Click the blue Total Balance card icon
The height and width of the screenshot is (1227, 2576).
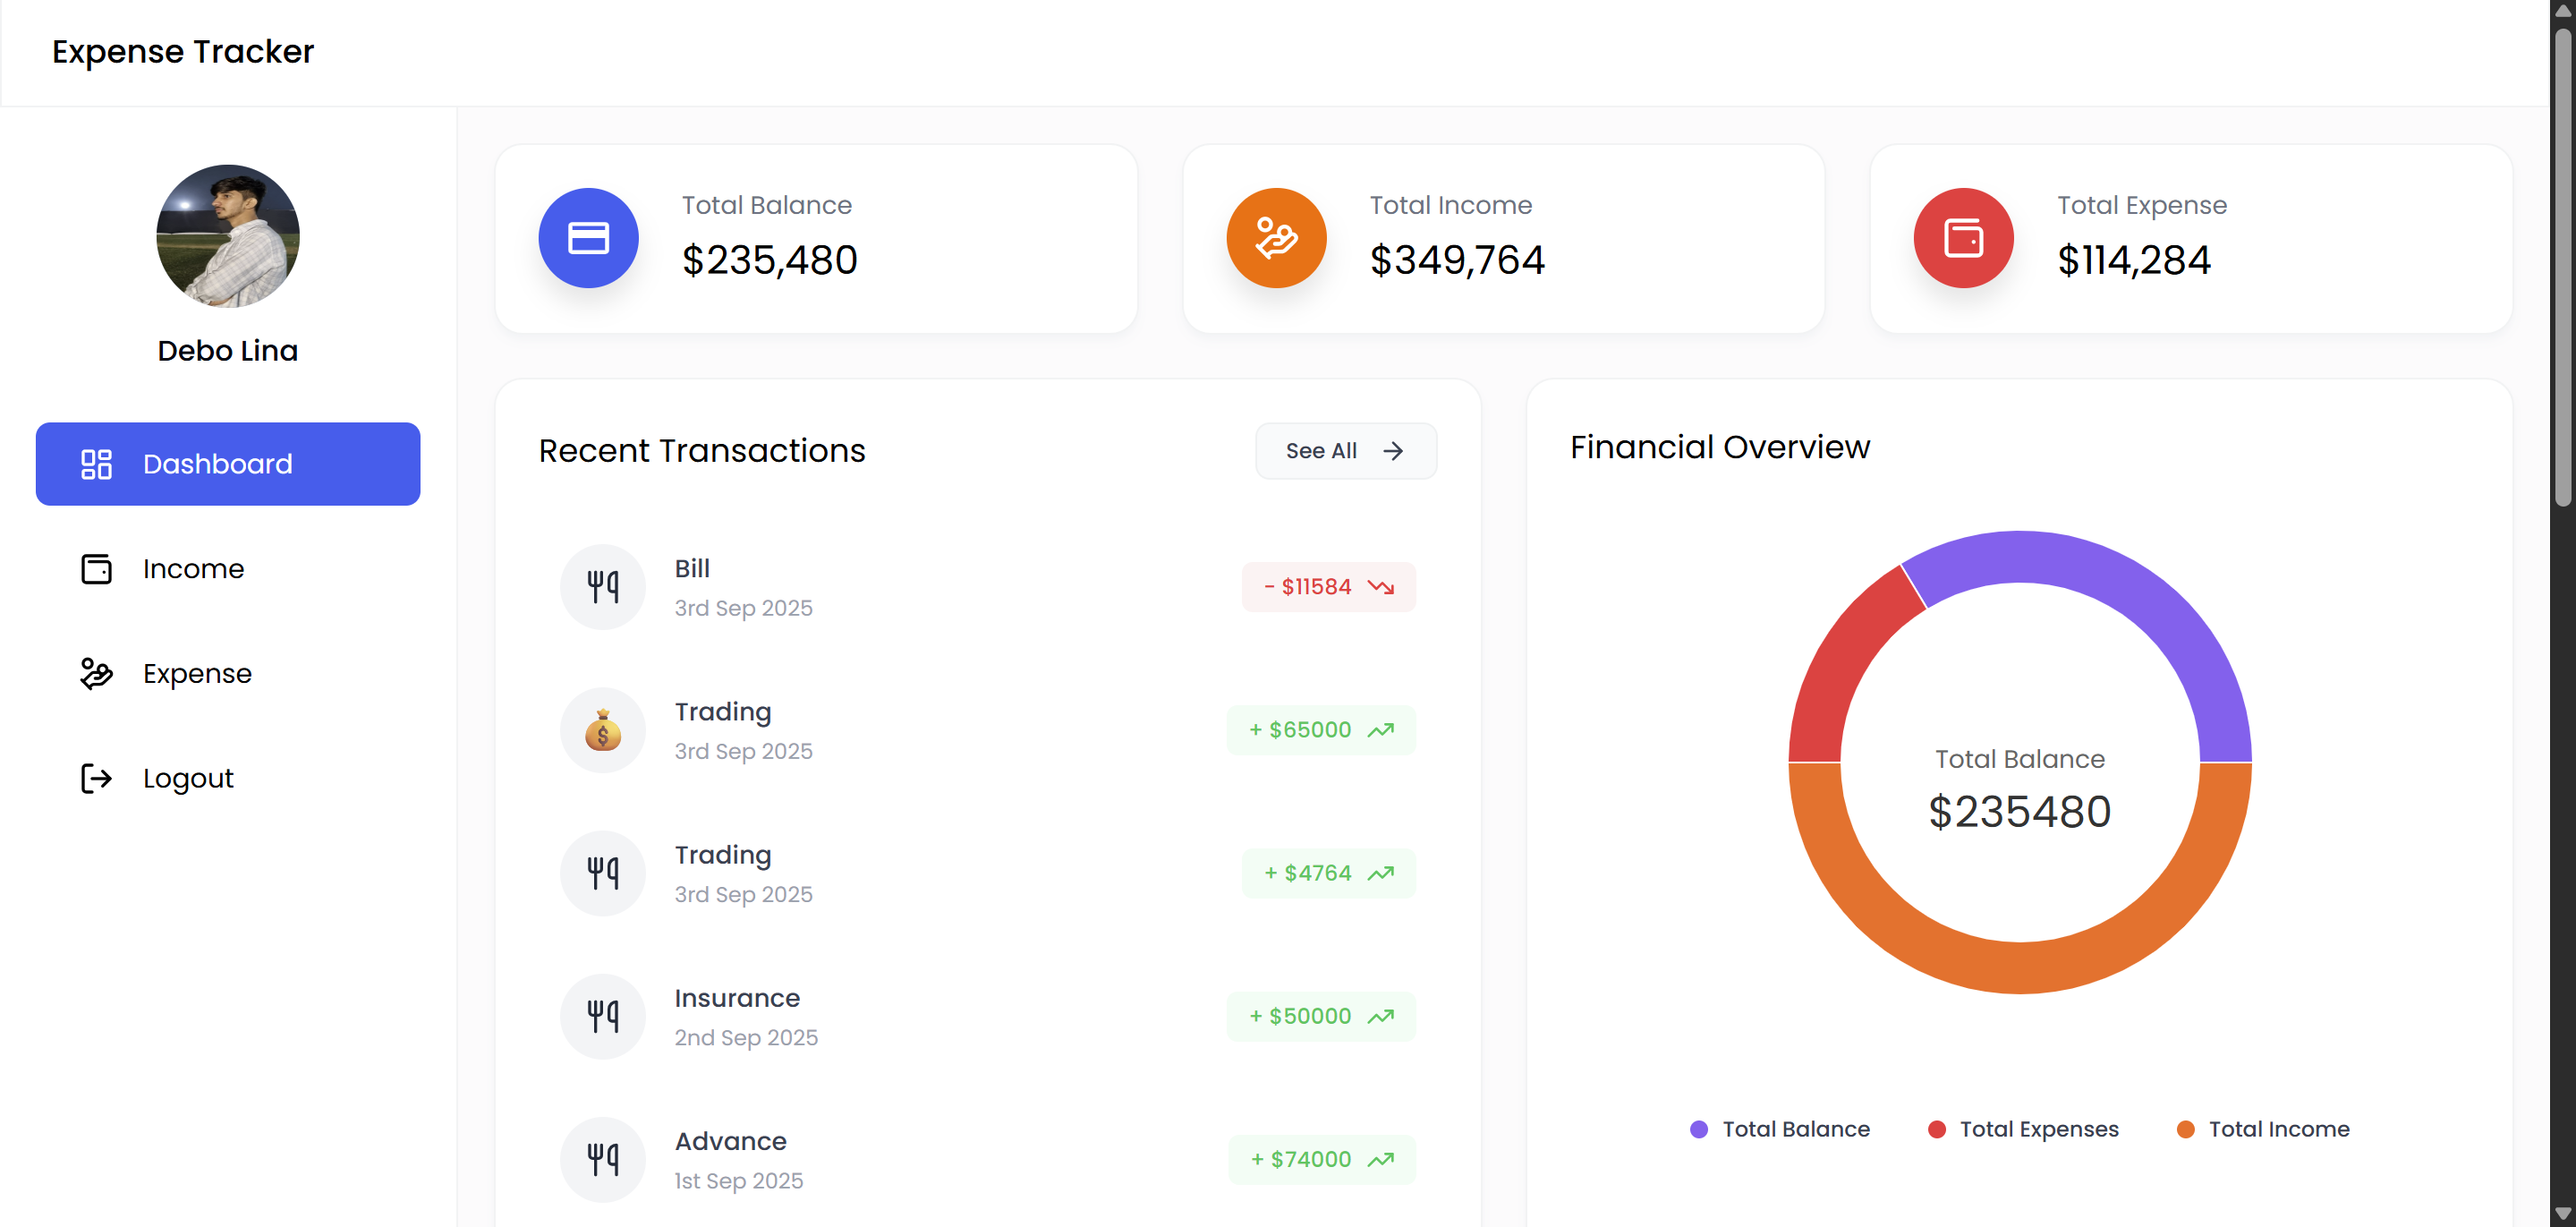point(588,238)
